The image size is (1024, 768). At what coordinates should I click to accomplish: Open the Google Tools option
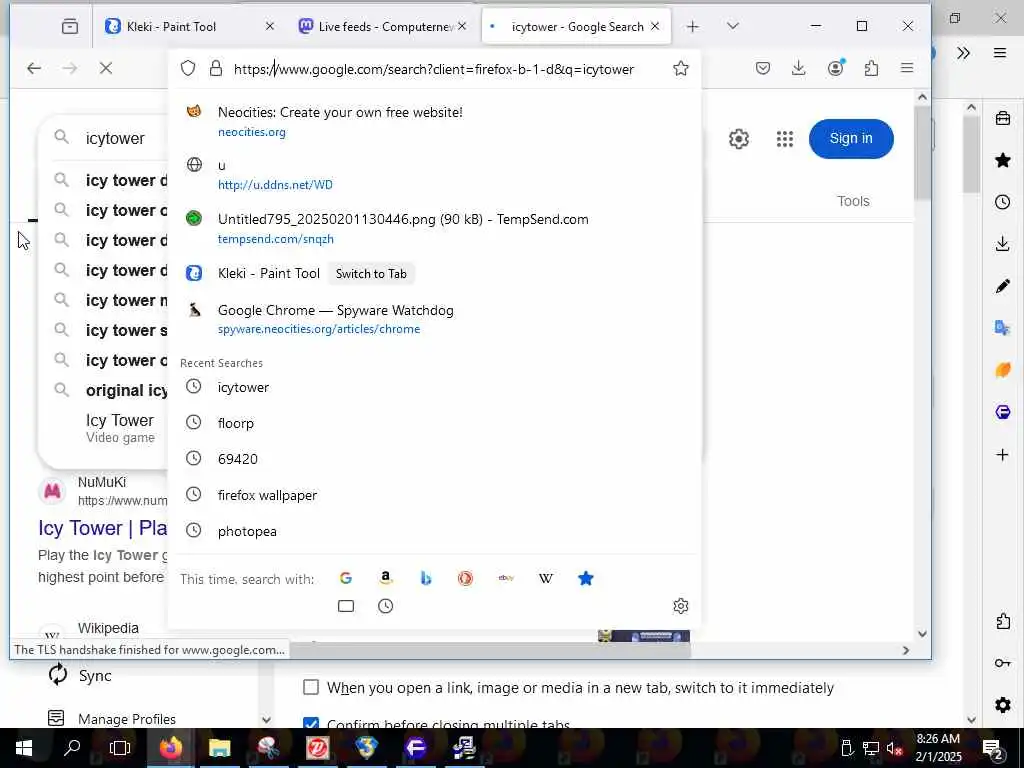click(853, 201)
